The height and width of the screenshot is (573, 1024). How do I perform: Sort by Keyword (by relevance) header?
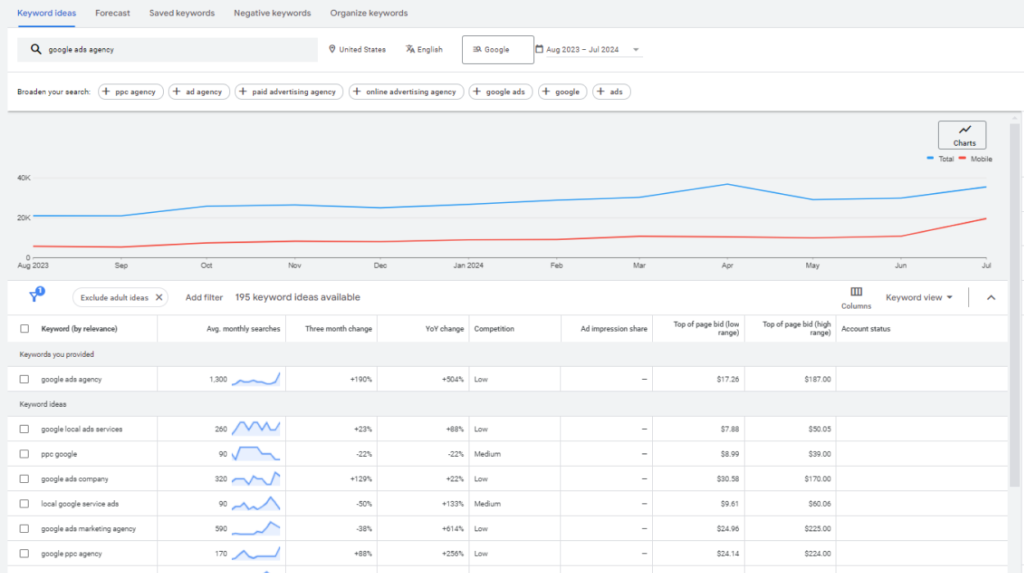coord(79,329)
